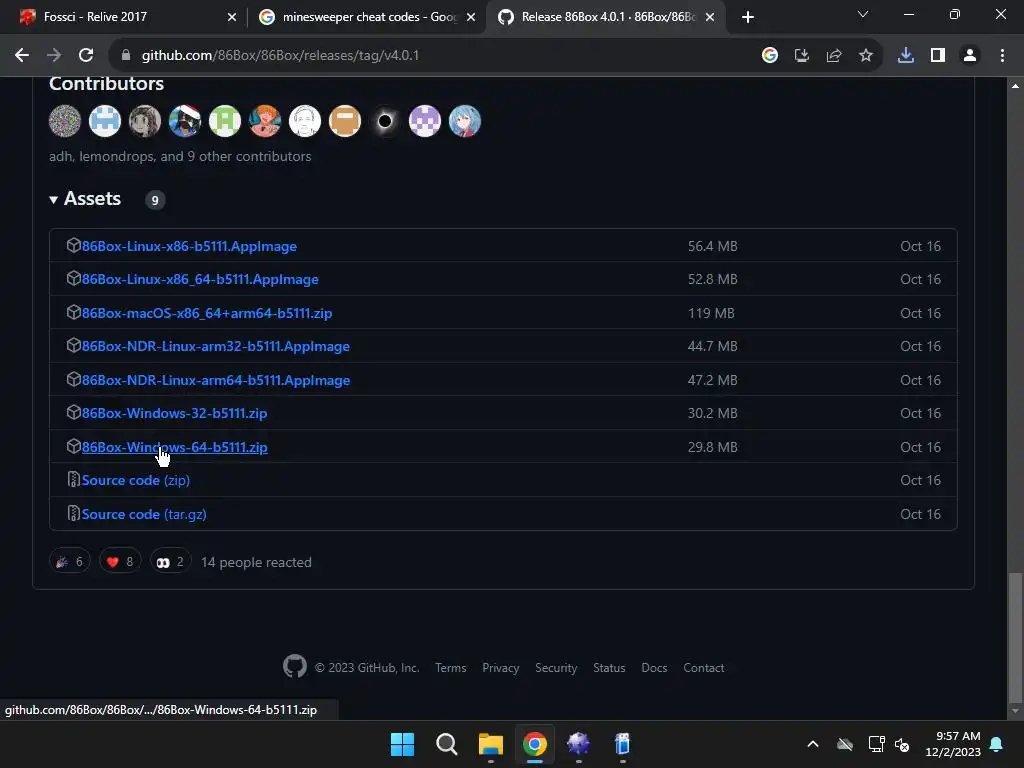Image resolution: width=1024 pixels, height=768 pixels.
Task: Go back to the previous page
Action: [22, 56]
